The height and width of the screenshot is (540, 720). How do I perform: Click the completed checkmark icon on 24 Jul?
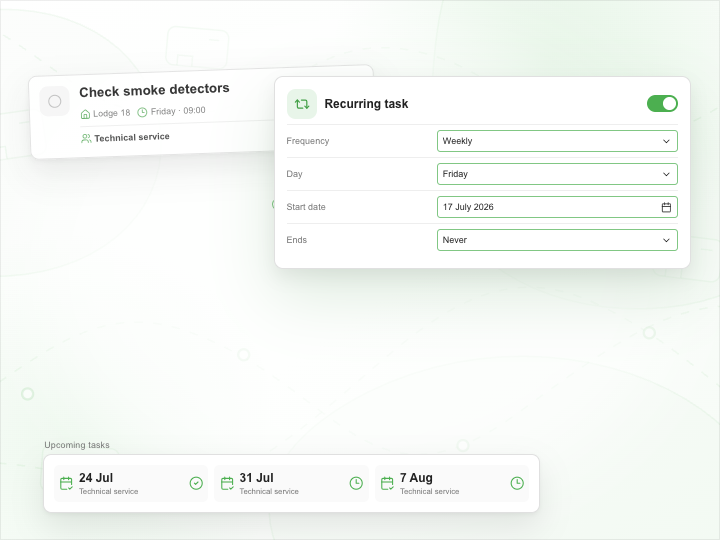[x=196, y=484]
